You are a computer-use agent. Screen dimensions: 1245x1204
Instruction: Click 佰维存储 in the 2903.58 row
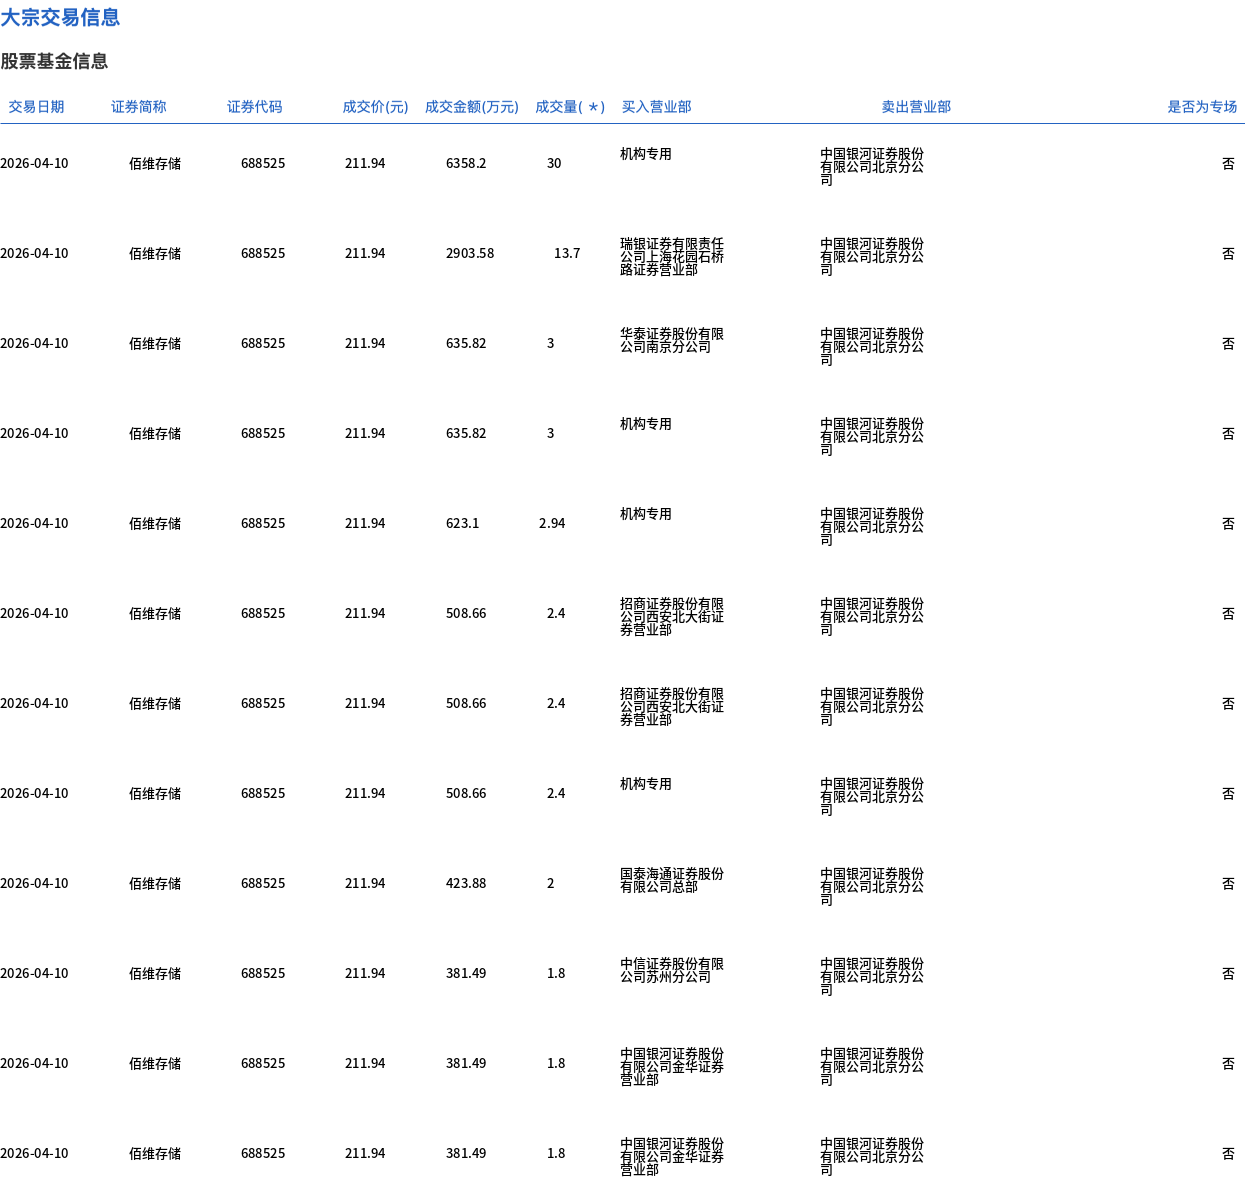coord(155,253)
